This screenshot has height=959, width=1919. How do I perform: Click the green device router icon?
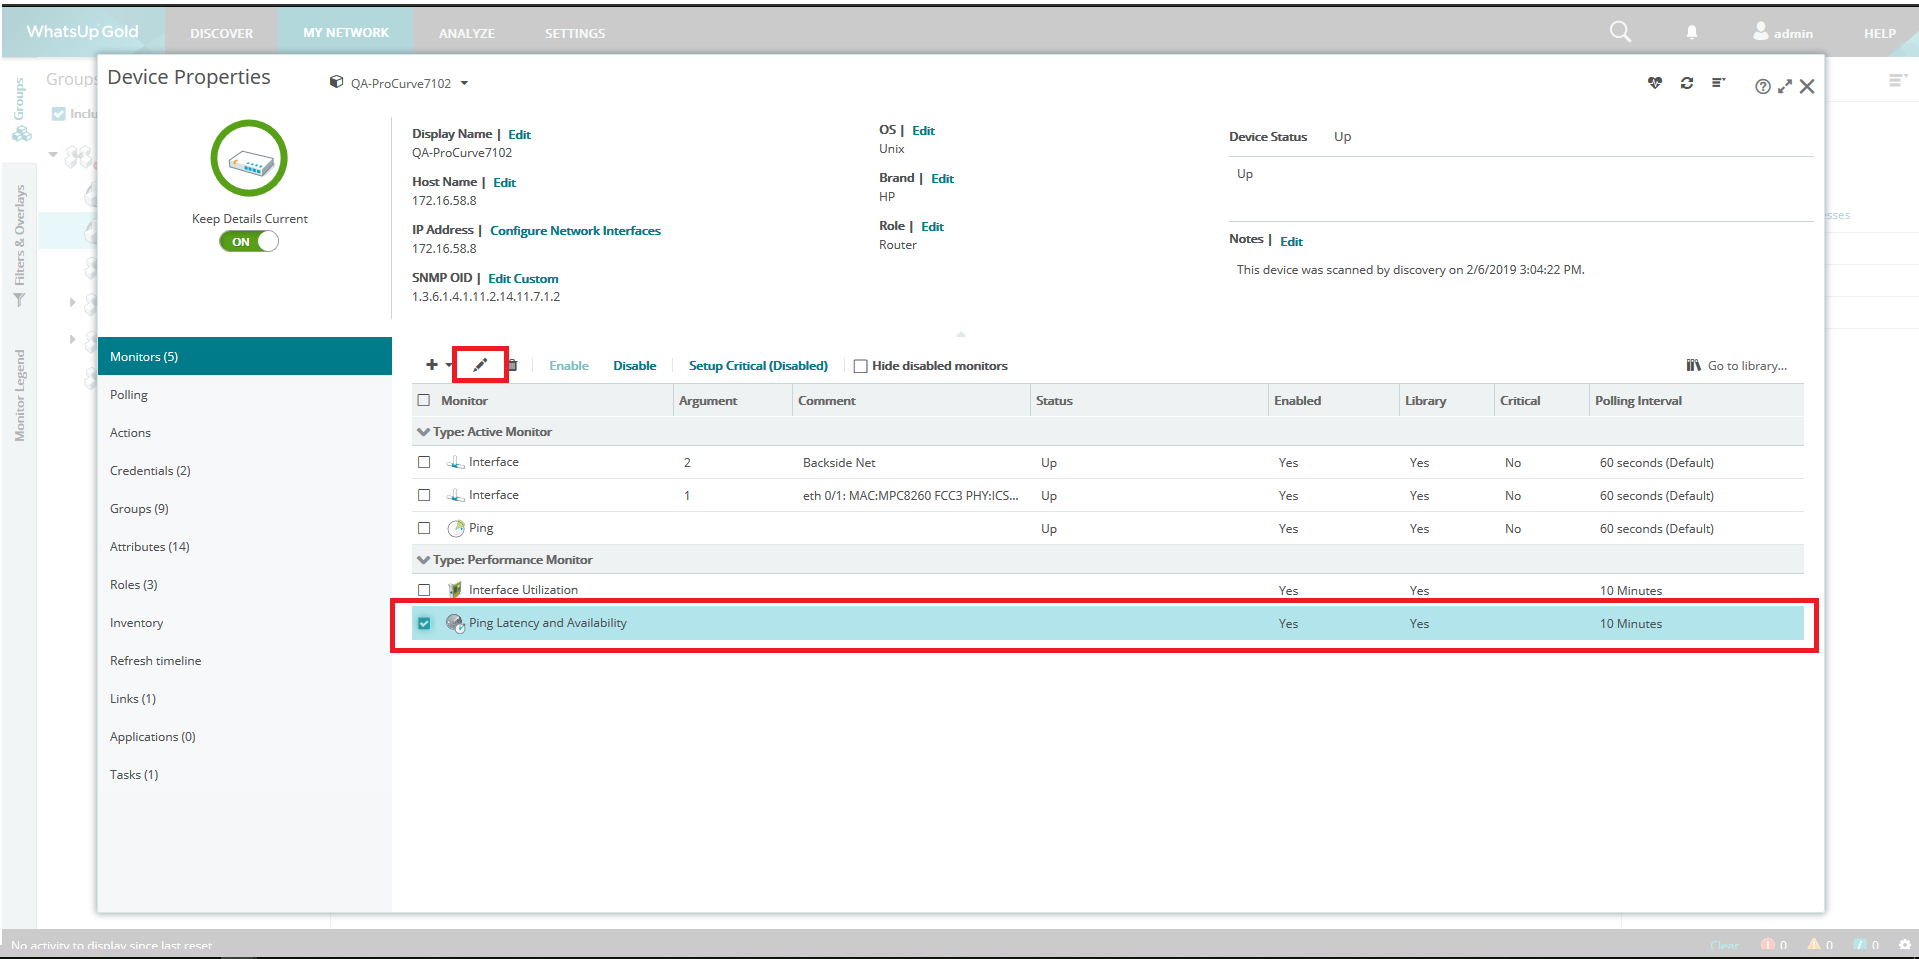249,158
